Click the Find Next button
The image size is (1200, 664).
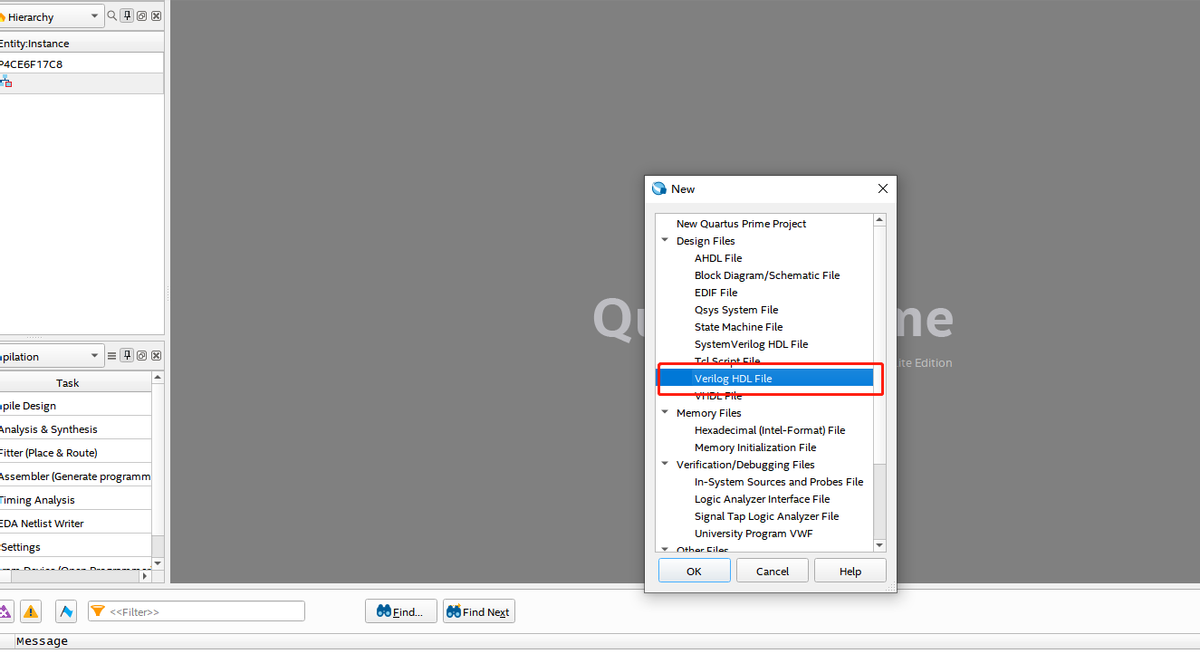point(479,612)
